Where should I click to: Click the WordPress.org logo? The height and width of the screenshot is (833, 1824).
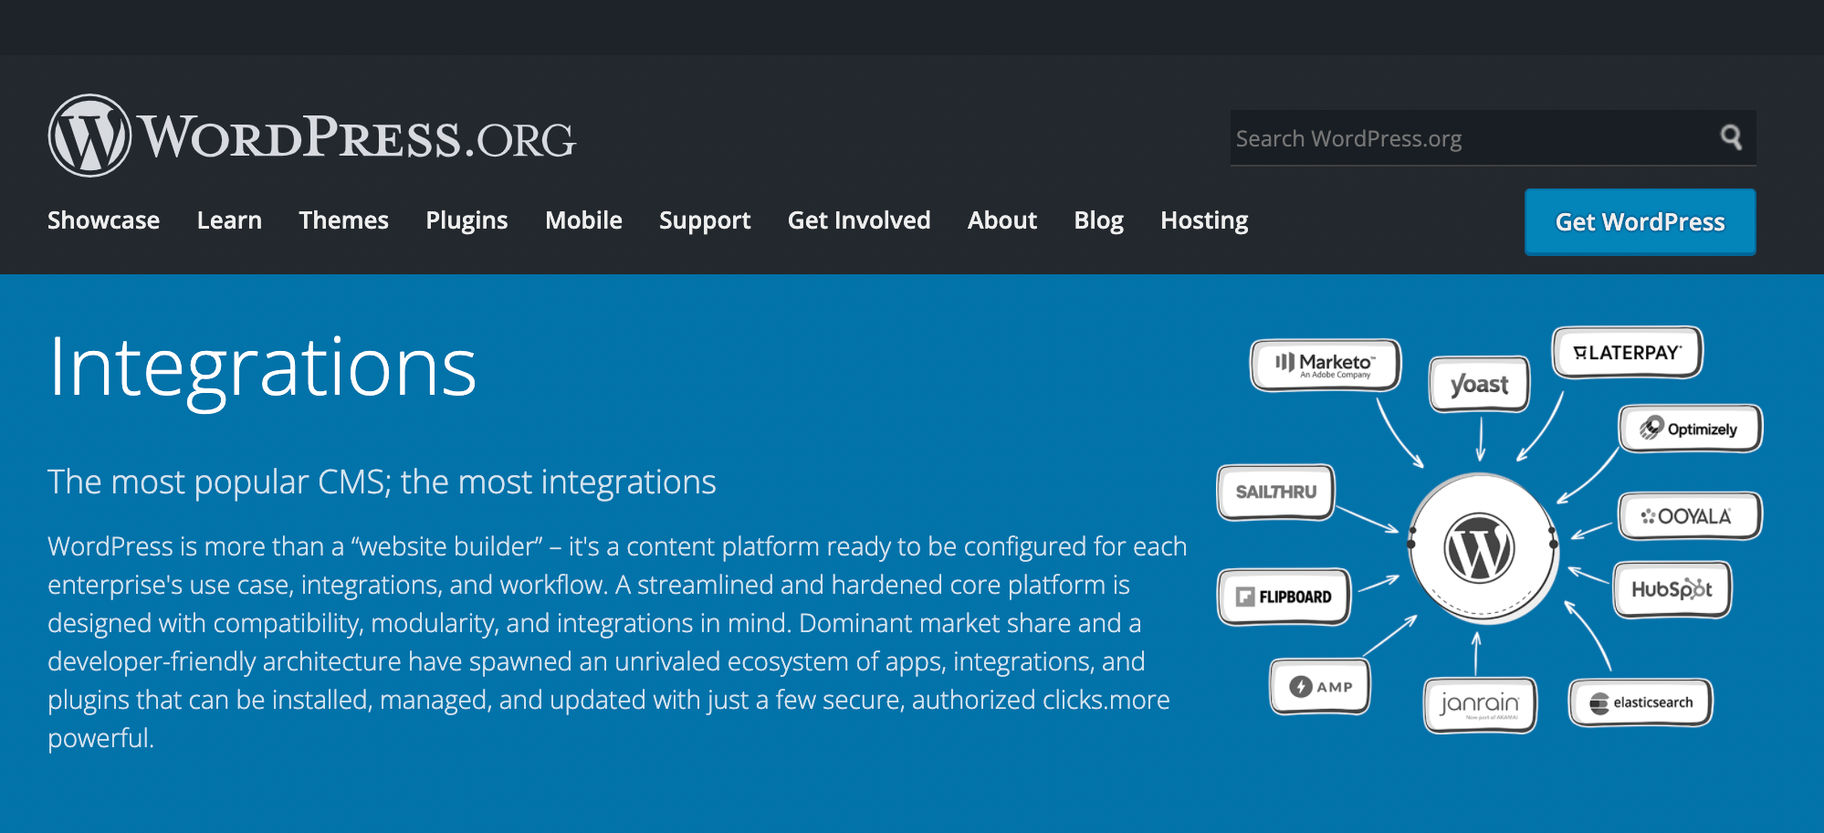311,136
